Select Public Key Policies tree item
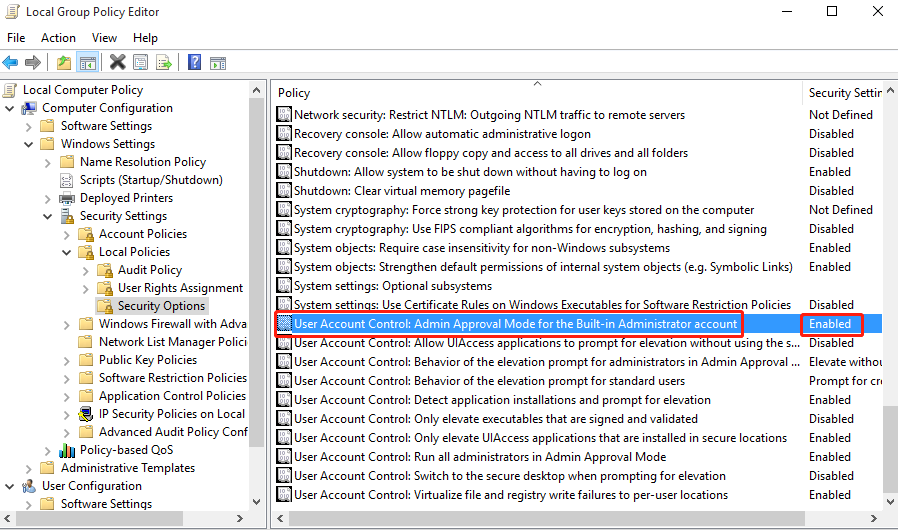 [x=148, y=360]
